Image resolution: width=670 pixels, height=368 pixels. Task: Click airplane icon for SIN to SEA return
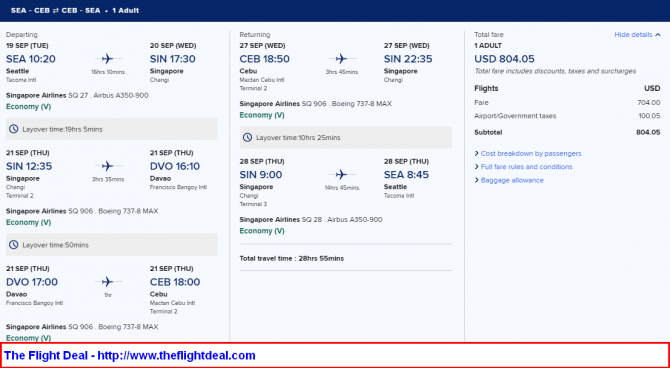[341, 174]
